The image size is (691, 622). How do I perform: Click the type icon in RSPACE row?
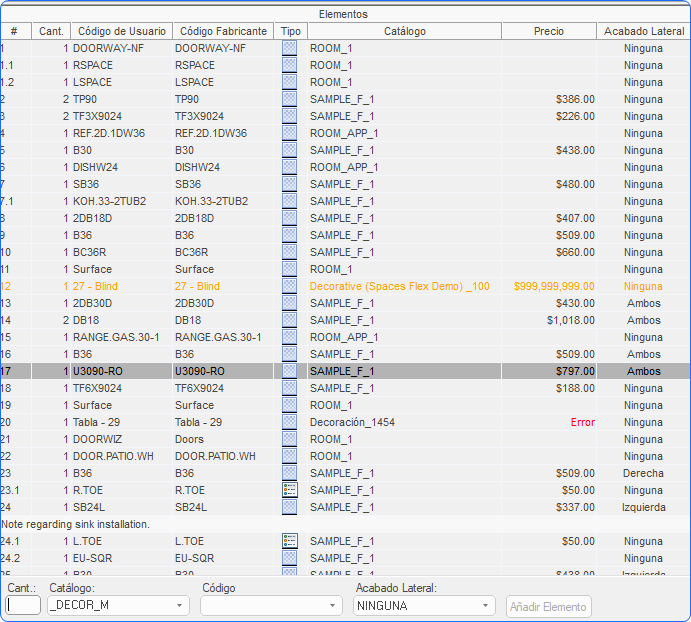[x=289, y=65]
